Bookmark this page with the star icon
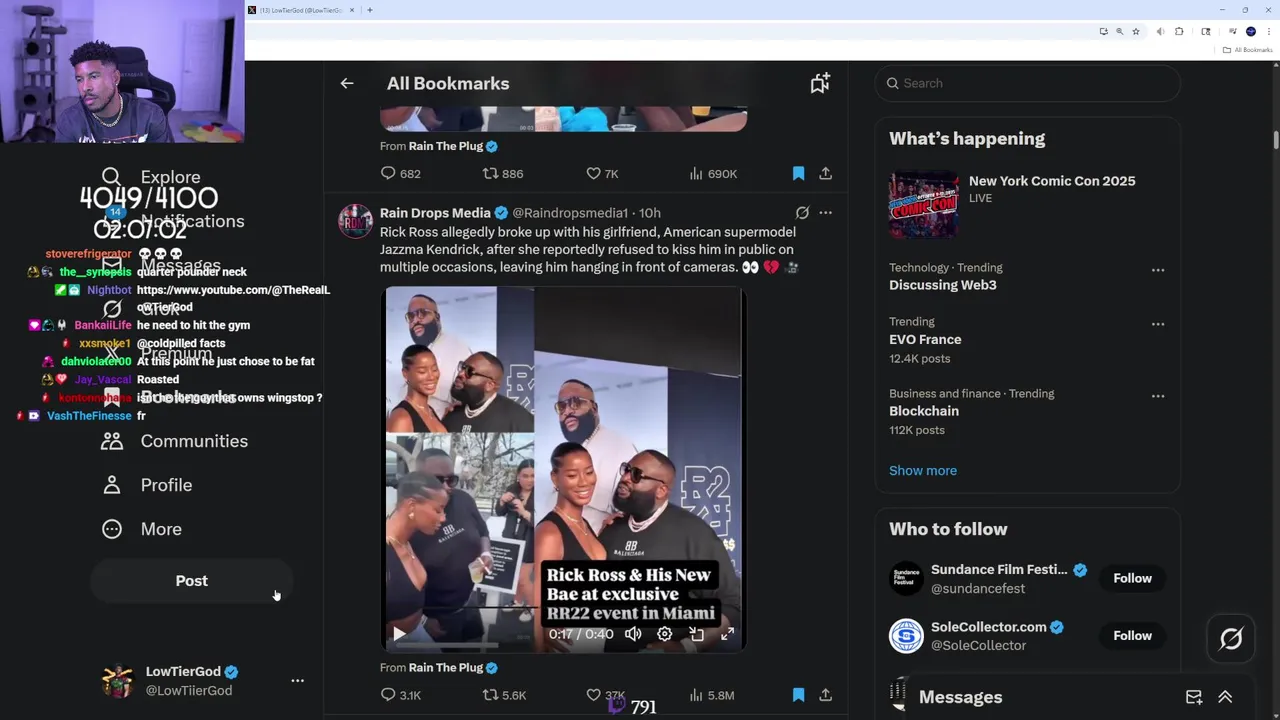Screen dimensions: 1280x720 [1135, 32]
